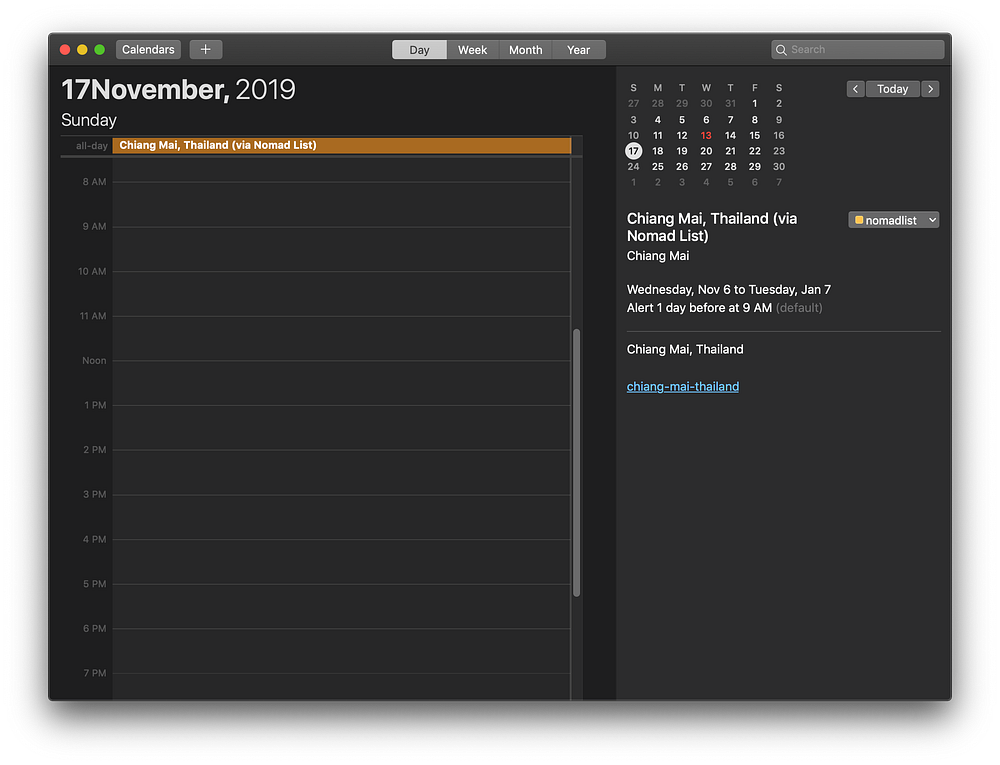Screen dimensions: 1000x765
Task: Click the search magnifier icon
Action: point(781,50)
